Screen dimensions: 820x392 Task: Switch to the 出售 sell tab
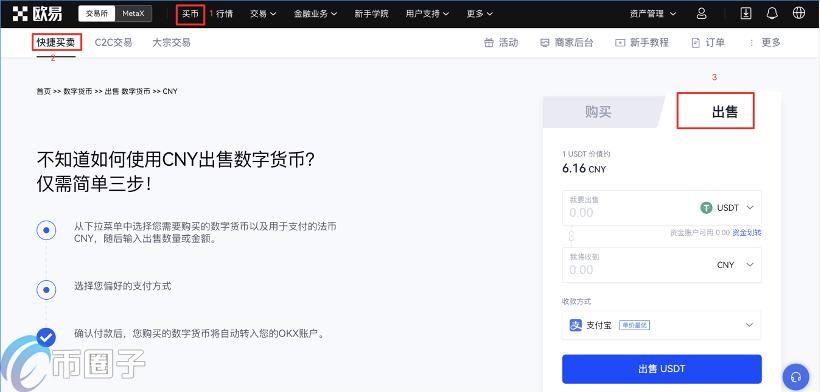coord(724,111)
